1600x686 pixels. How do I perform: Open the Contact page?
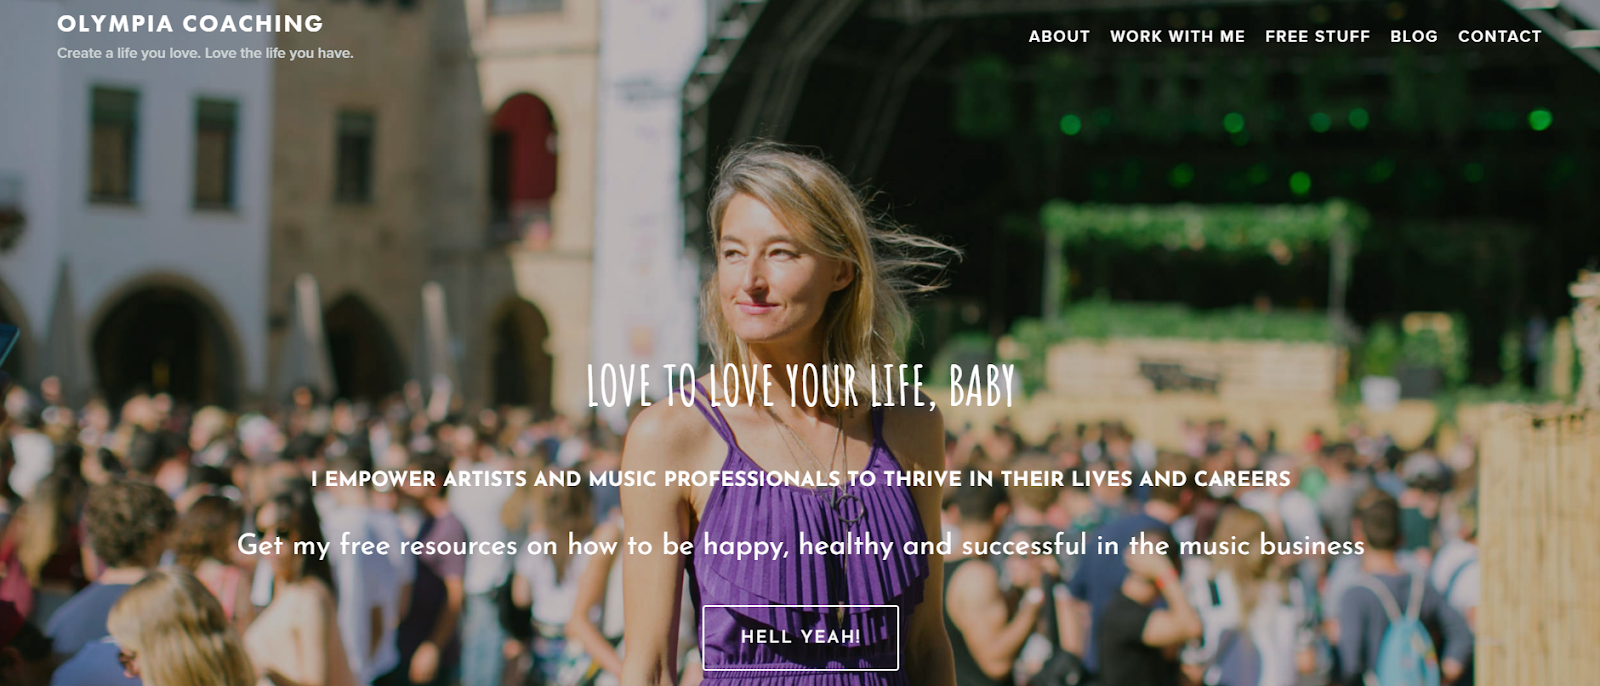1499,36
